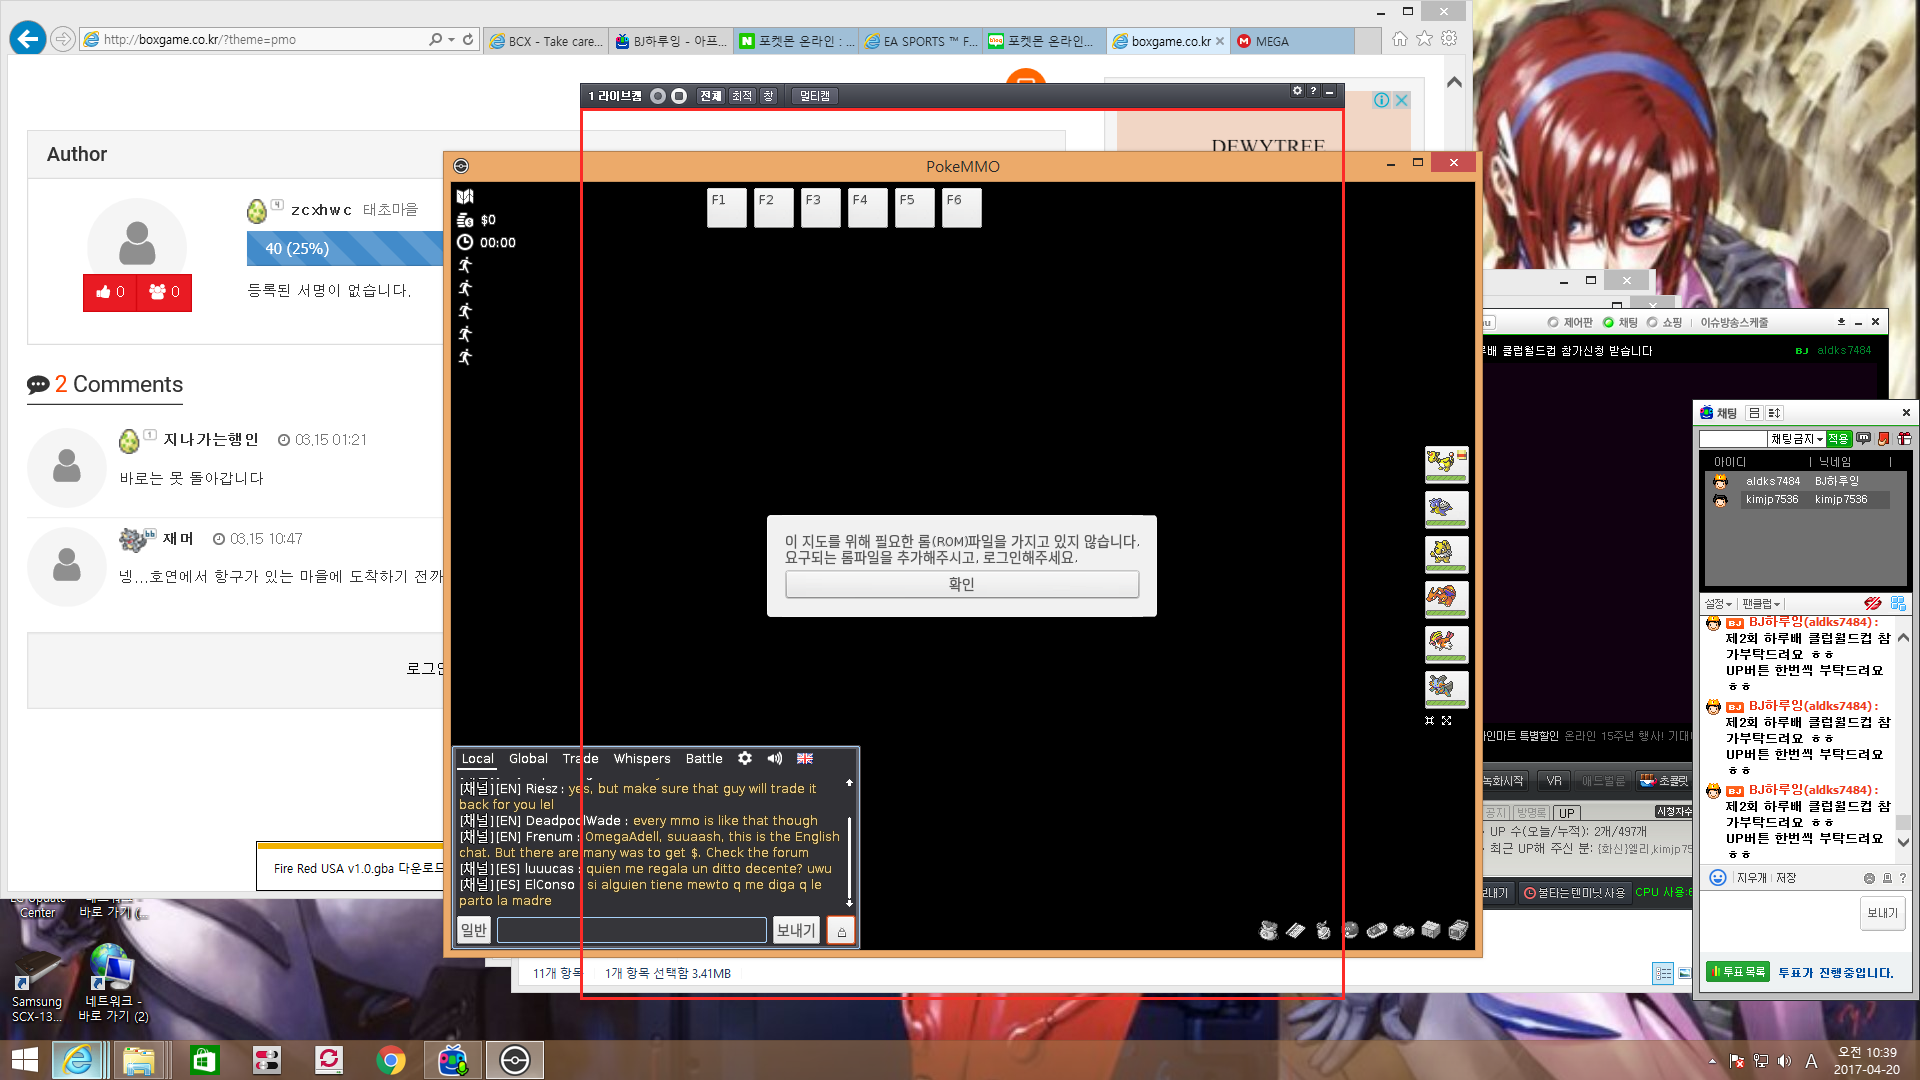This screenshot has width=1920, height=1080.
Task: Click the 투표 목록 button
Action: tap(1738, 972)
